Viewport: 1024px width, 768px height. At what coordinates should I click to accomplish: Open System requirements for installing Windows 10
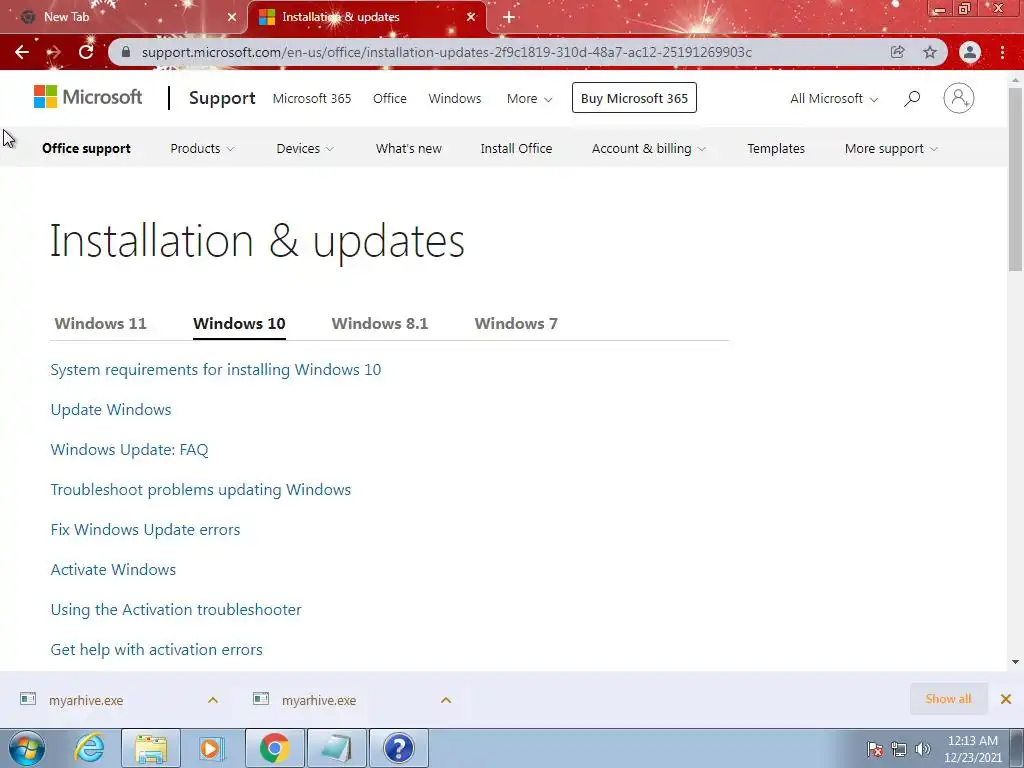[216, 370]
